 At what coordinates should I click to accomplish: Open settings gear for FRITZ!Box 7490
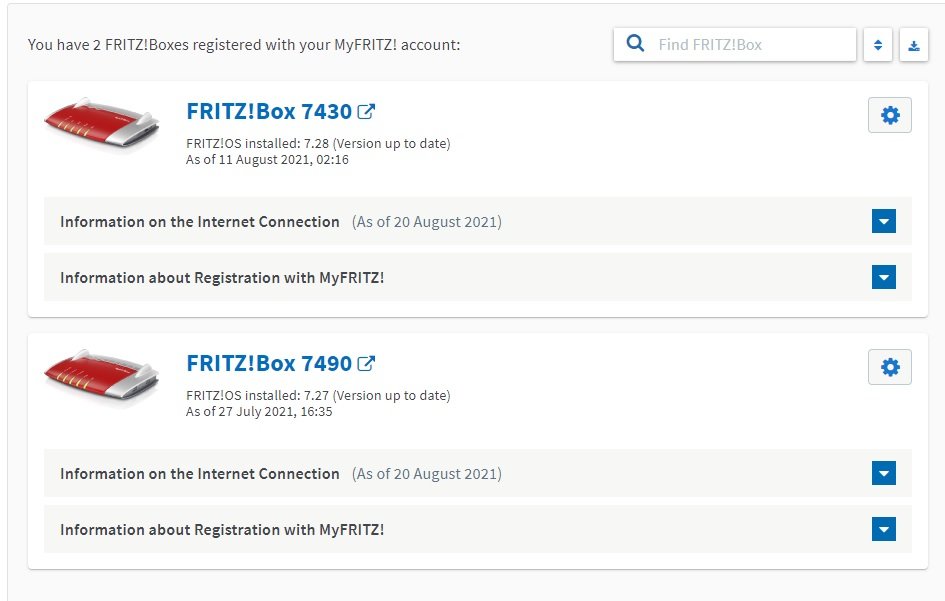(890, 367)
